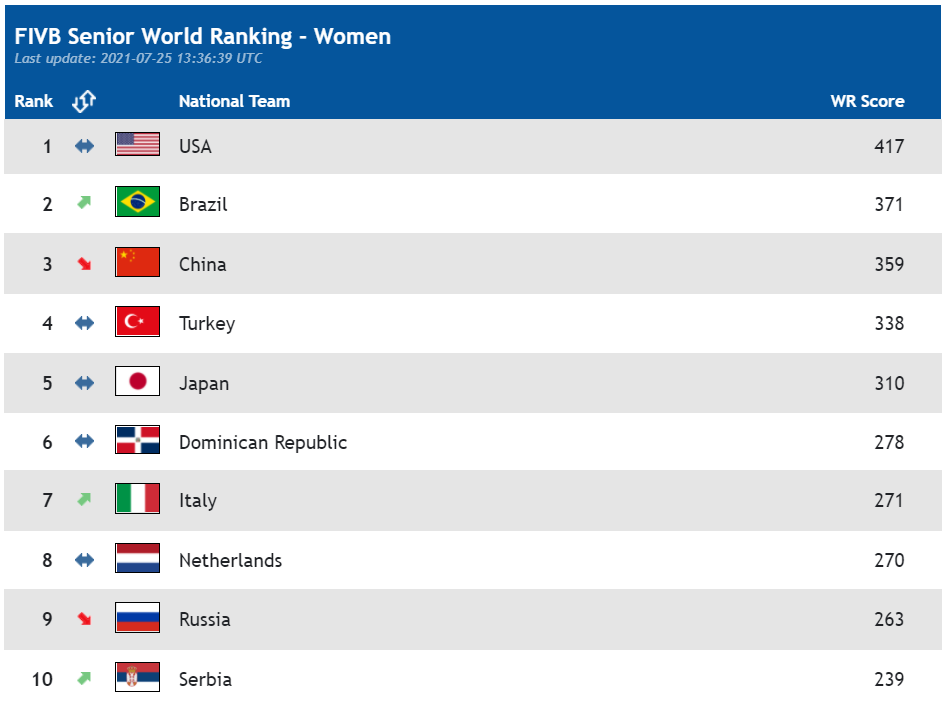Image resolution: width=949 pixels, height=703 pixels.
Task: Open the Dominican Republic team name
Action: point(263,442)
